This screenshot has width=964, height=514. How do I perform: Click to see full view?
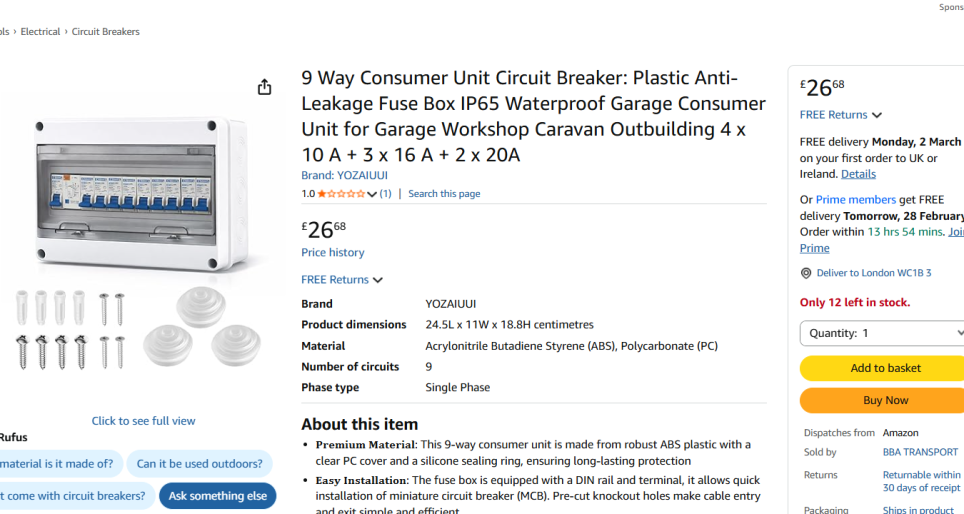tap(143, 421)
